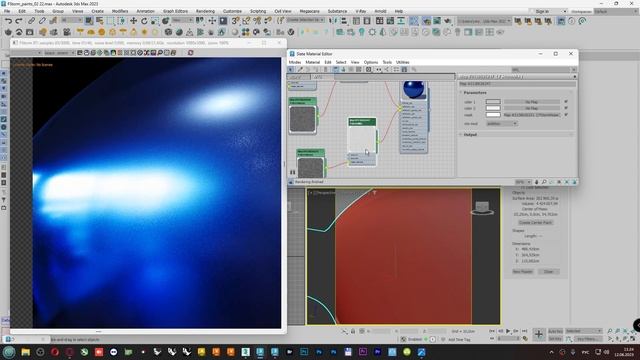The width and height of the screenshot is (640, 360).
Task: Click the color 2 No Map button
Action: [x=531, y=108]
